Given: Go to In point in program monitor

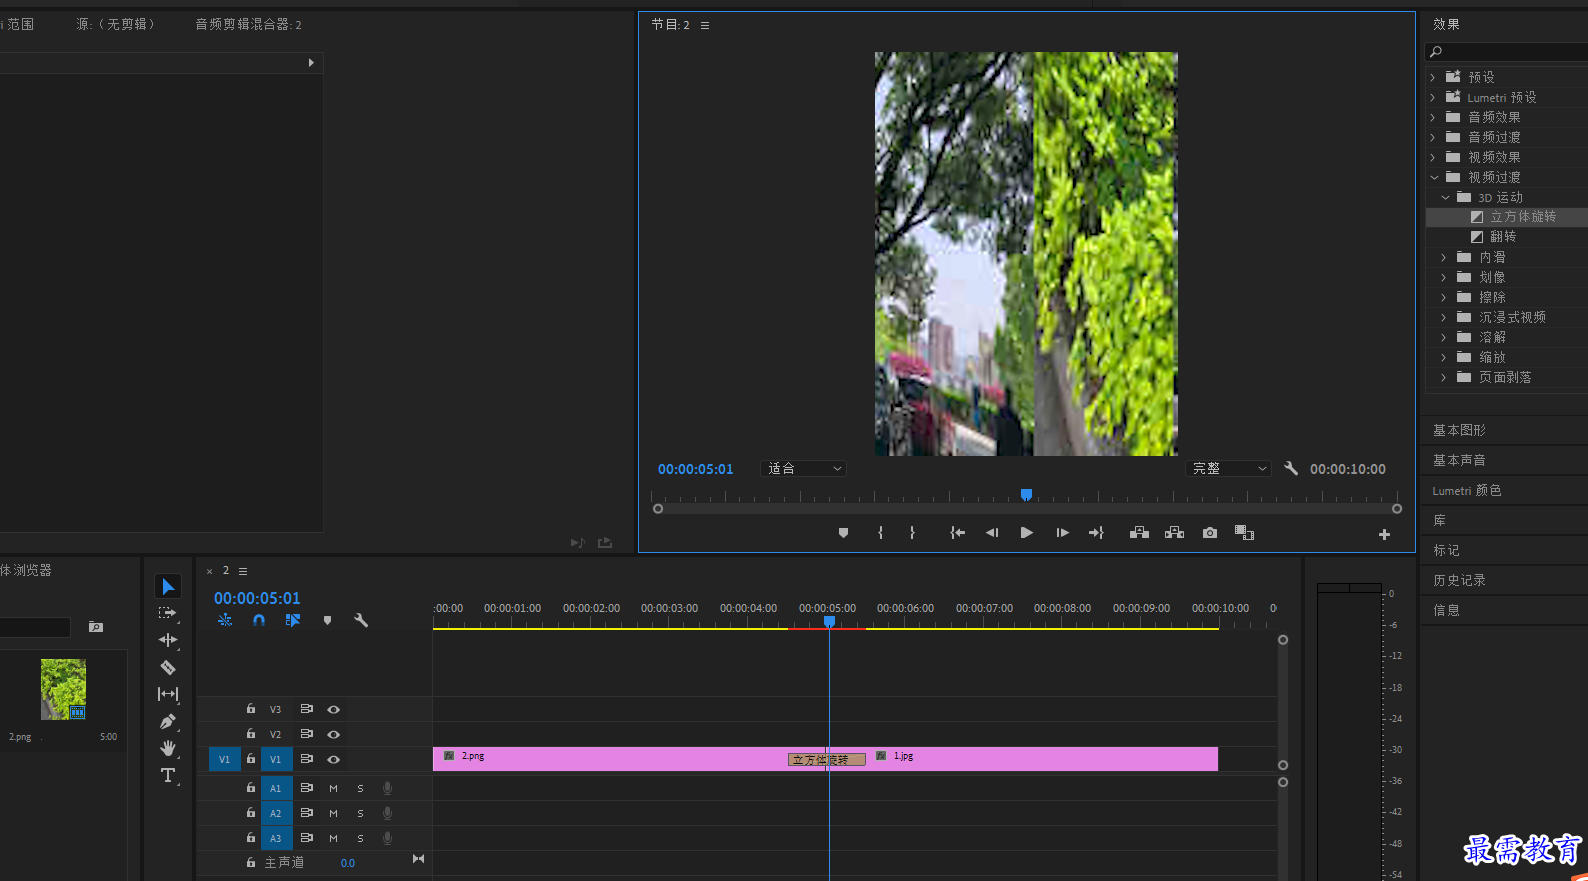Looking at the screenshot, I should click(957, 533).
